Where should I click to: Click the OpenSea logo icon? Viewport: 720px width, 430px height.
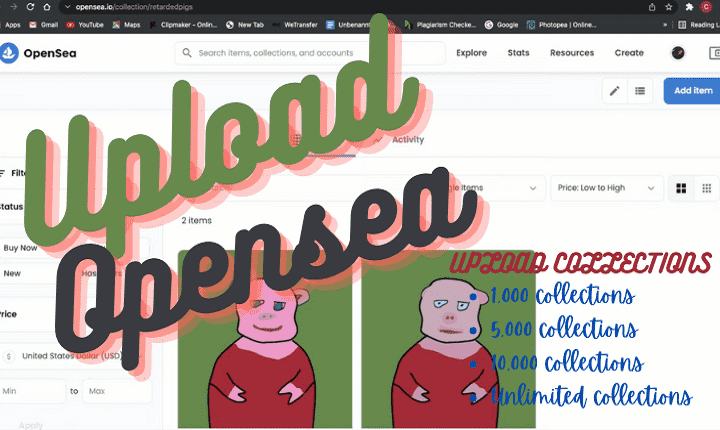(8, 53)
